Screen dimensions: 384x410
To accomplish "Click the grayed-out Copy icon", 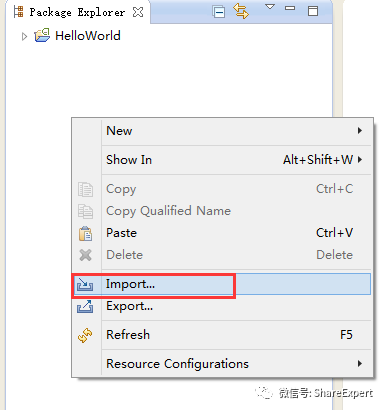I will (85, 189).
